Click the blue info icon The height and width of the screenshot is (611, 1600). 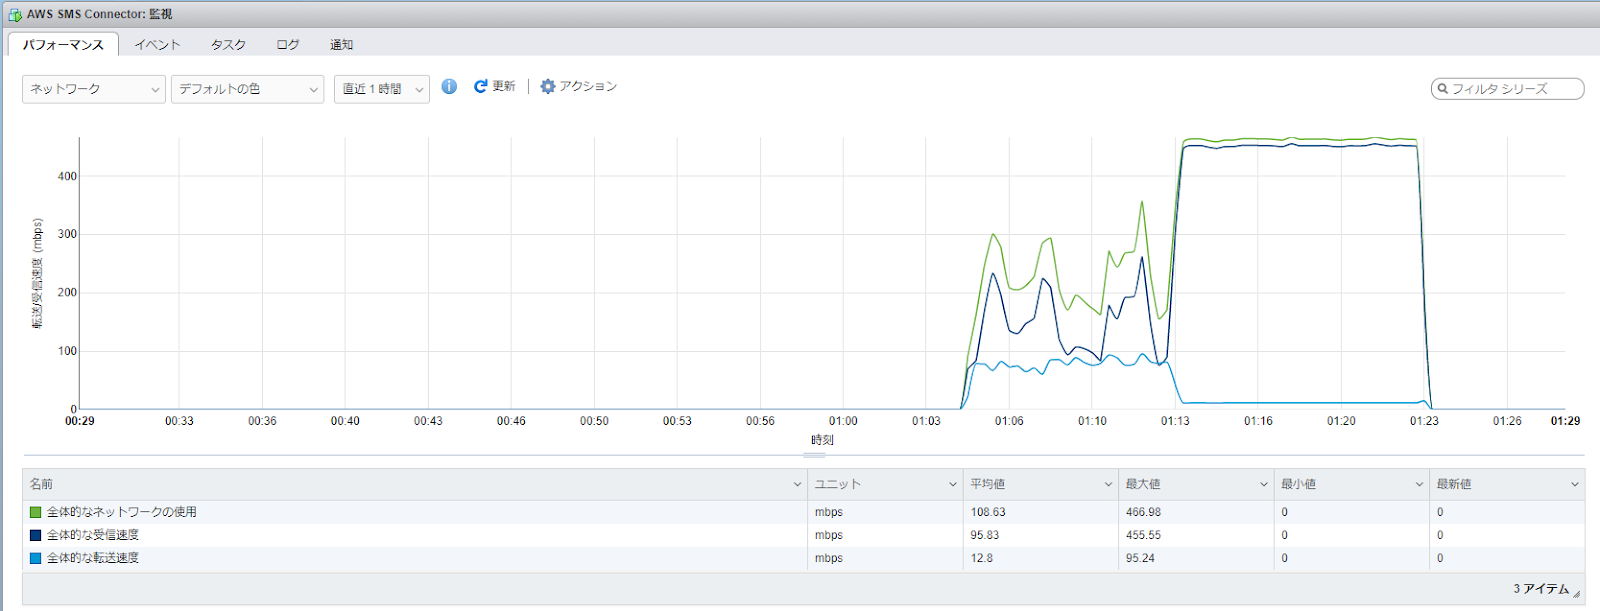coord(449,87)
